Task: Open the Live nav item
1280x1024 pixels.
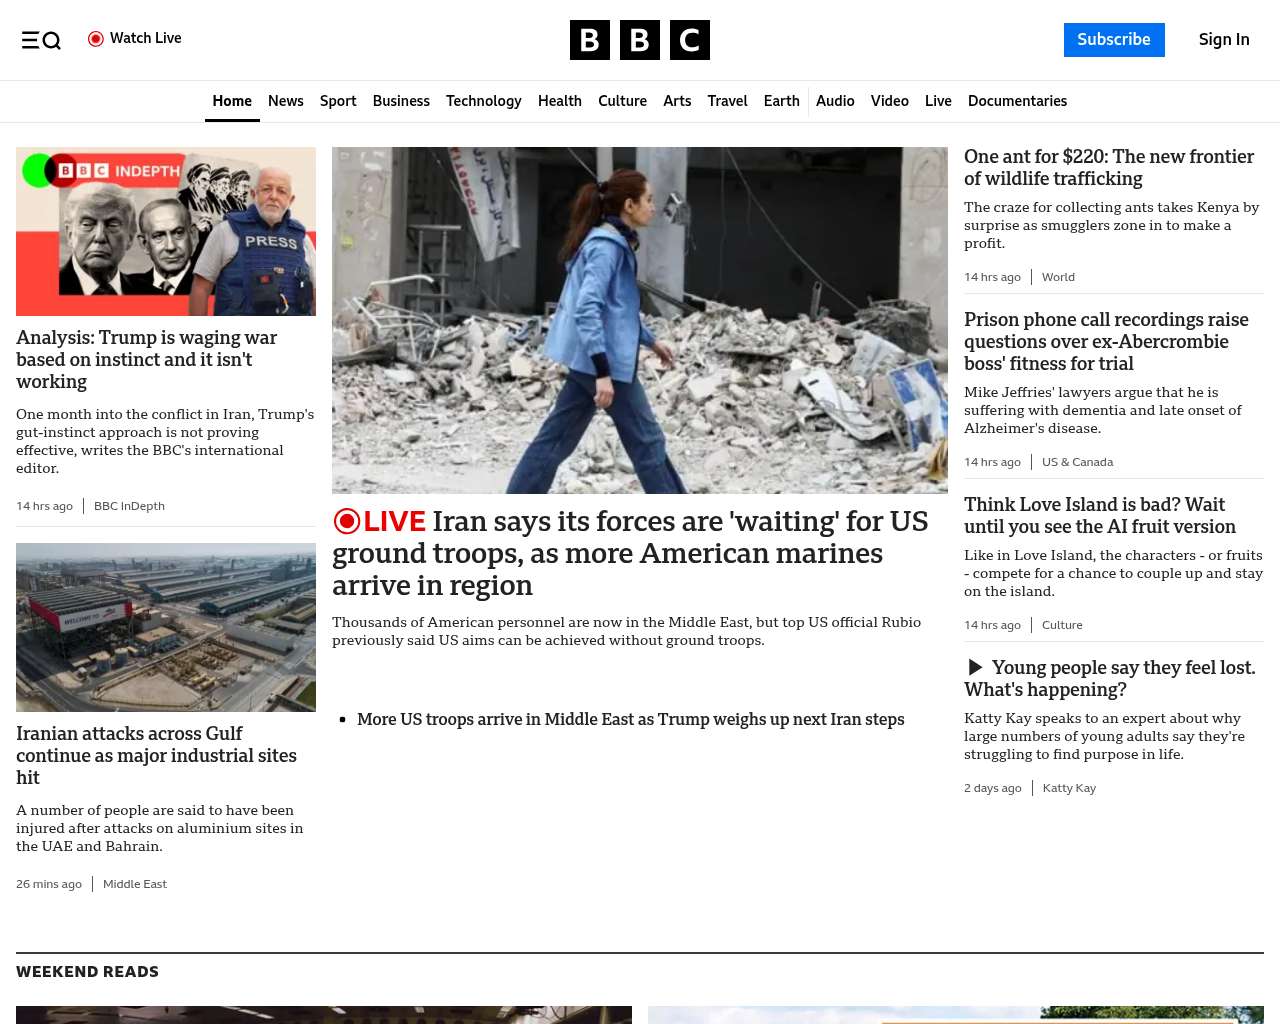Action: pos(938,101)
